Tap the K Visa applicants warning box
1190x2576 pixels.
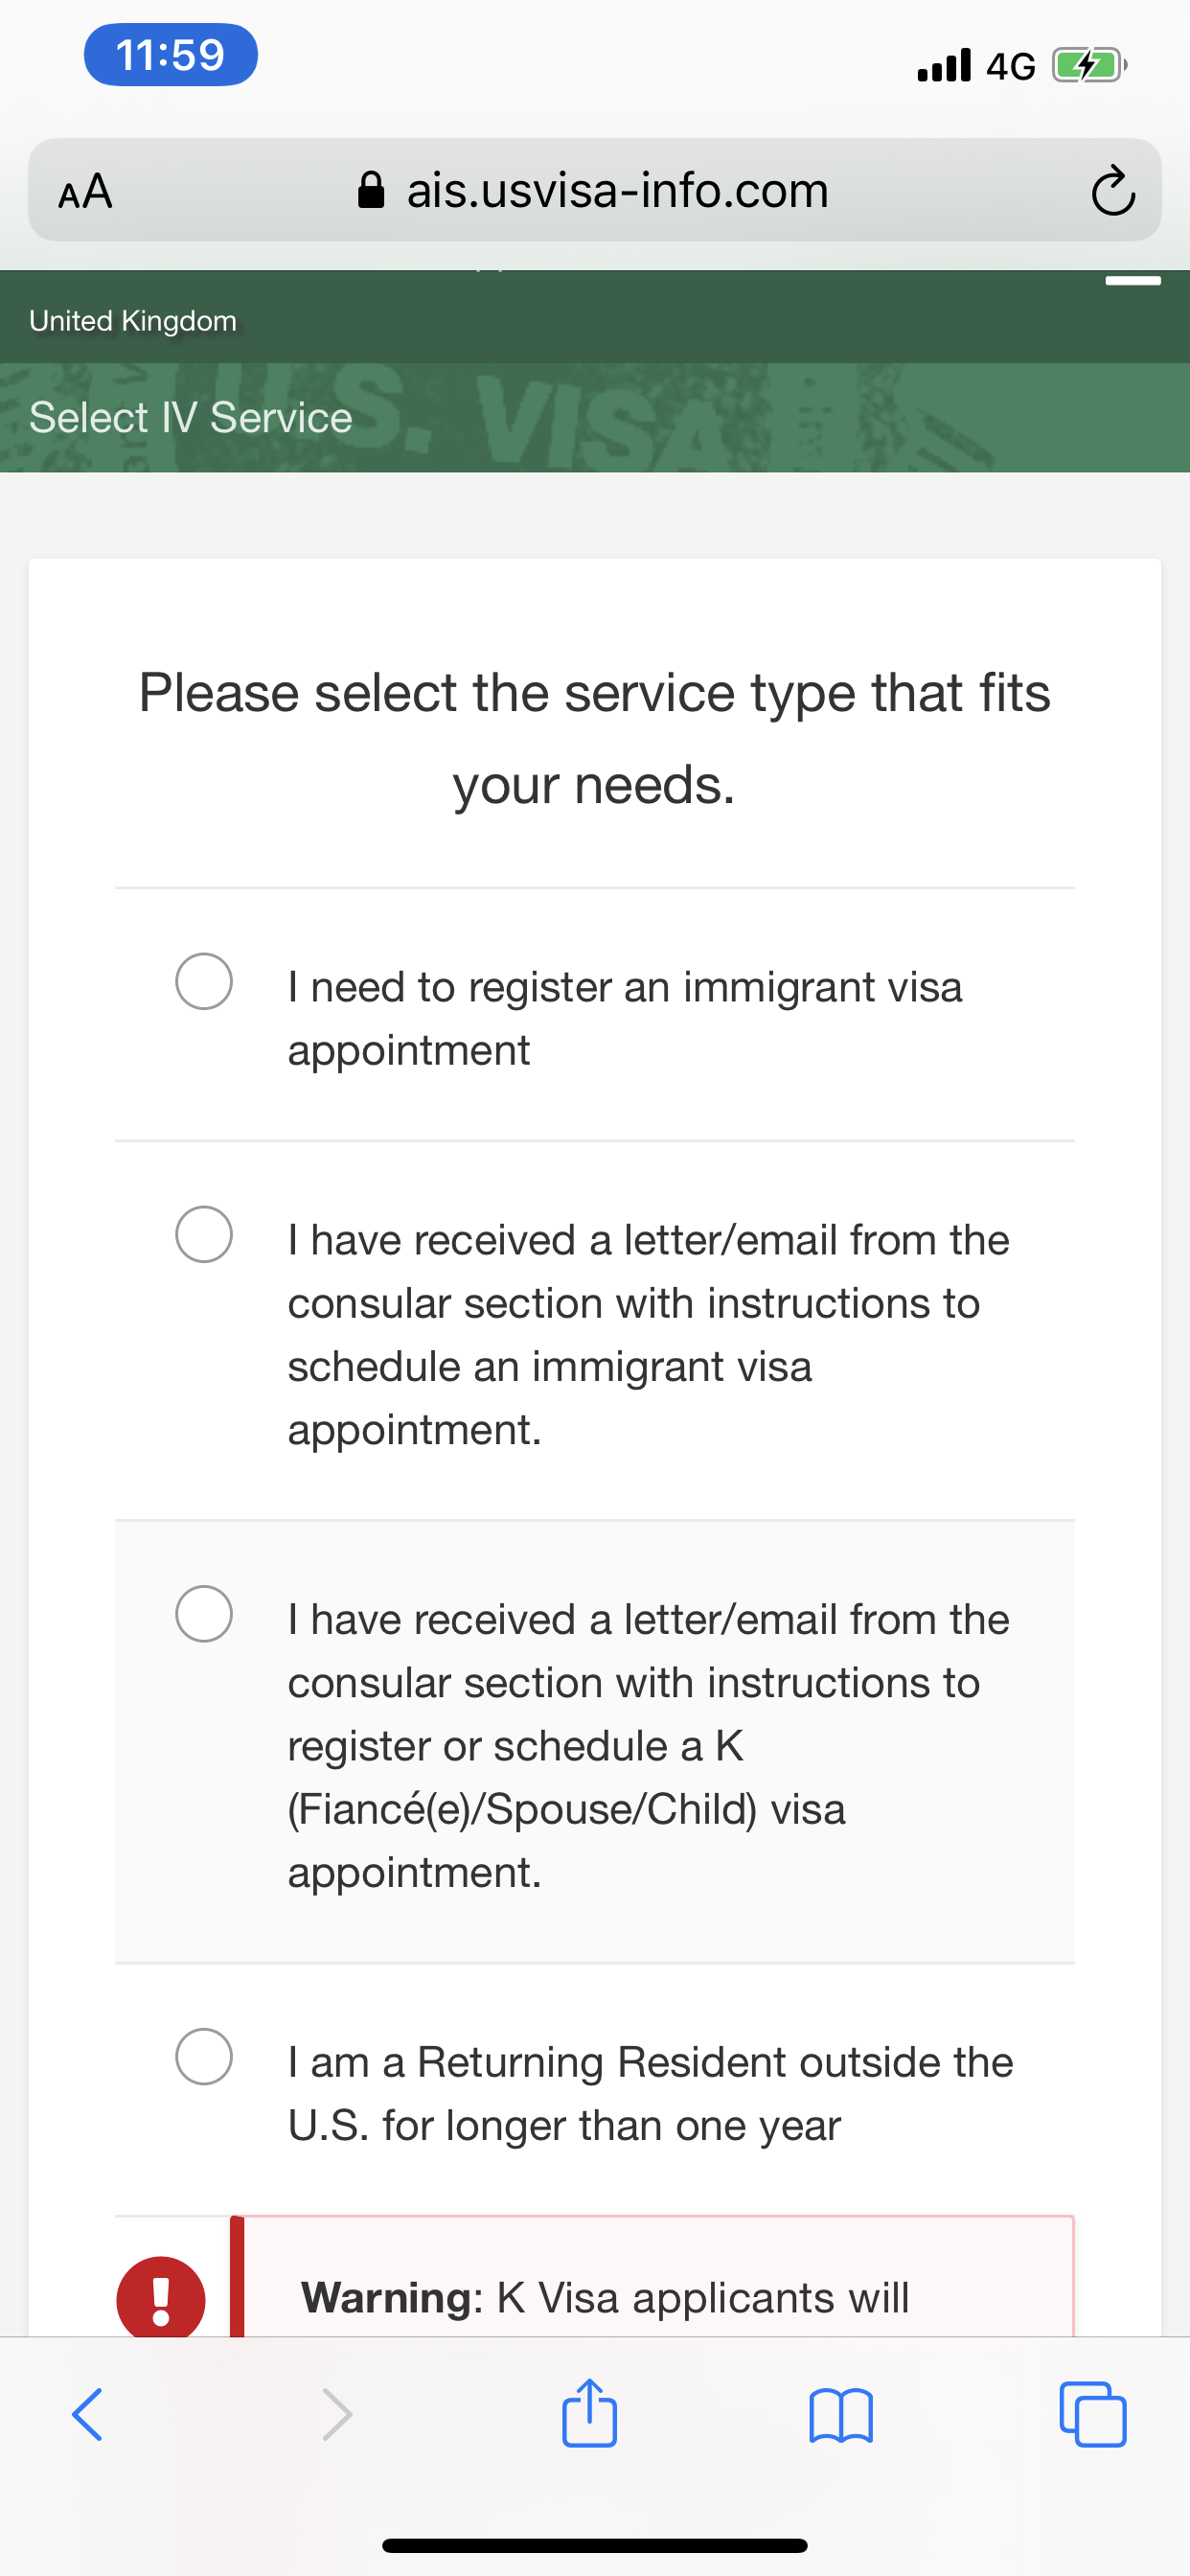coord(653,2278)
